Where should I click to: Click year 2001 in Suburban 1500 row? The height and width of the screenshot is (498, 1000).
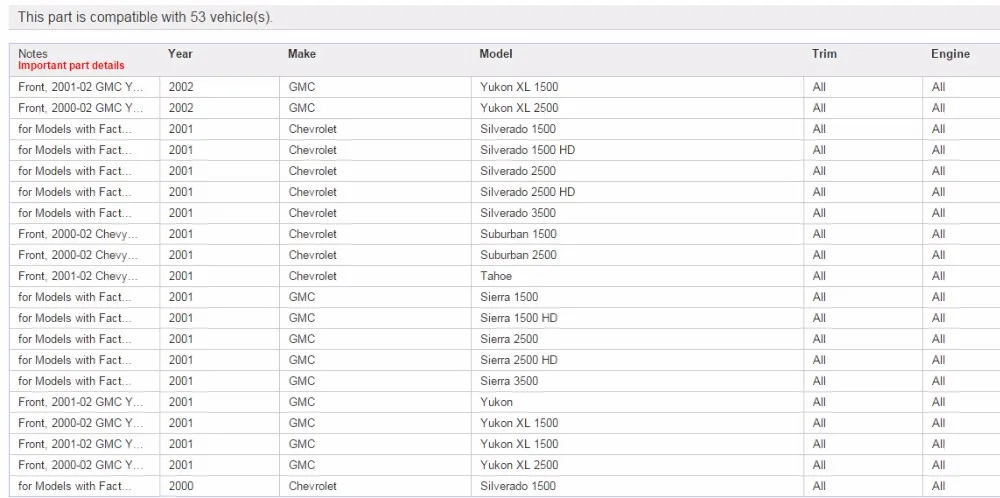click(180, 234)
